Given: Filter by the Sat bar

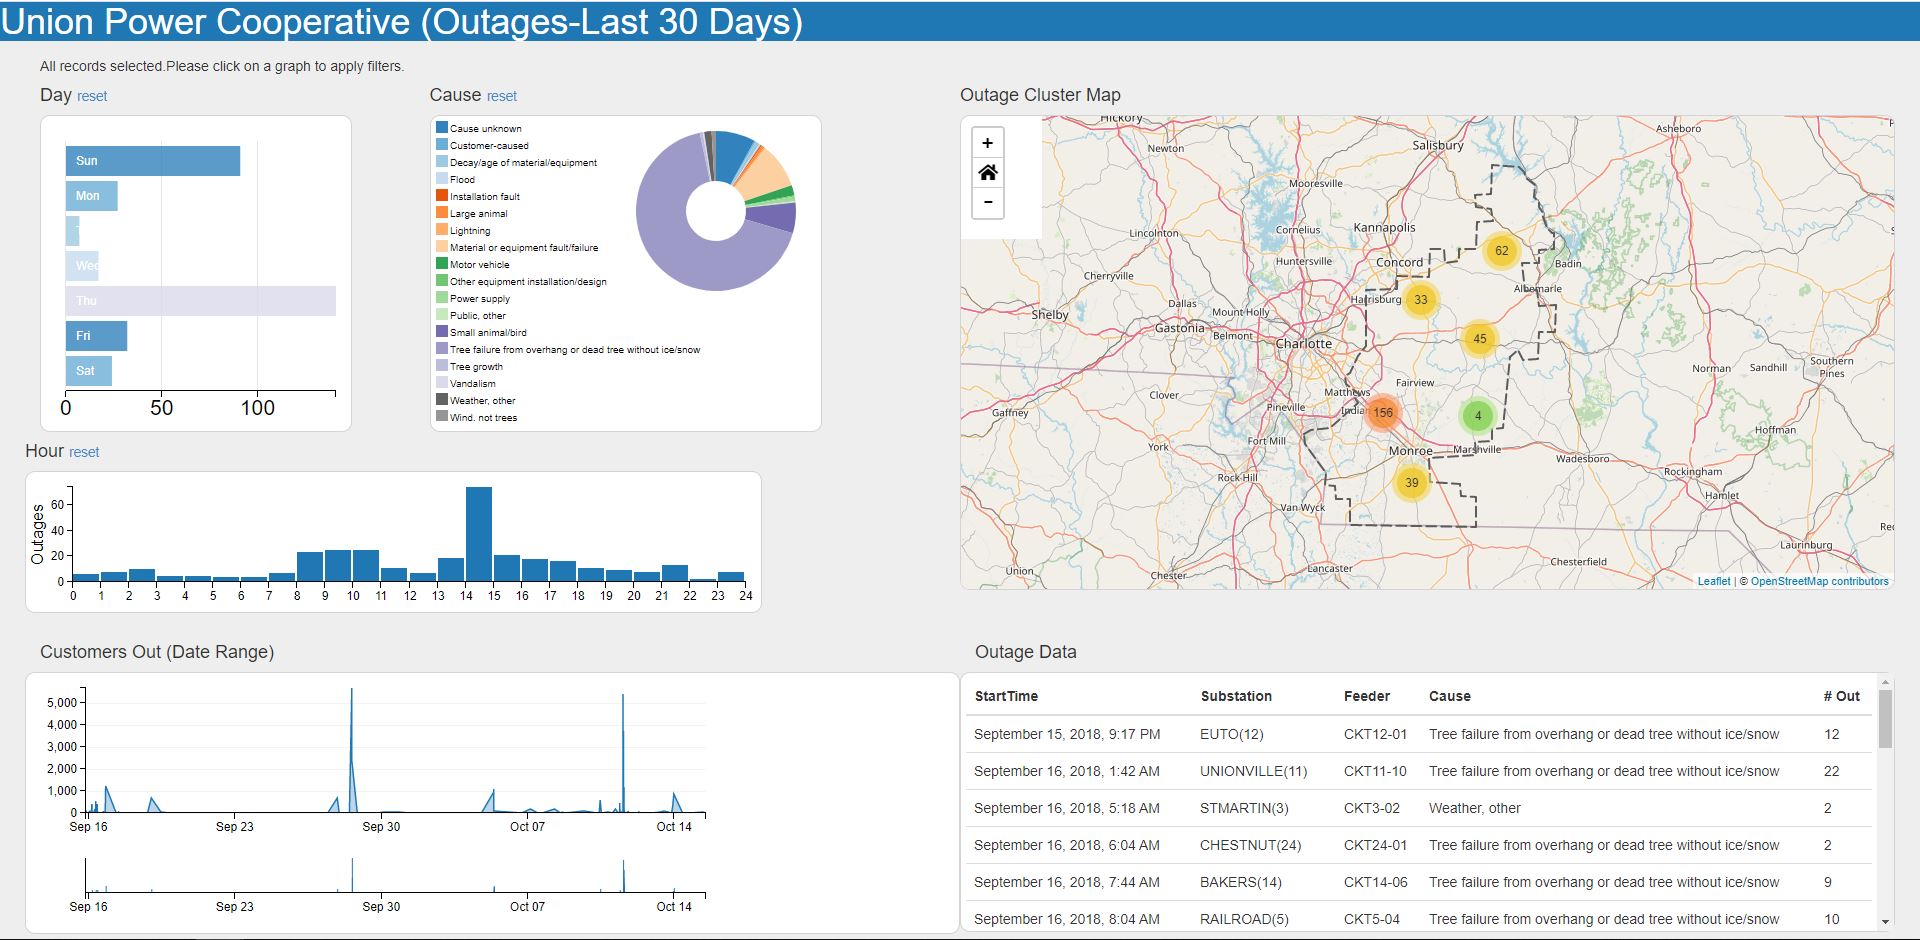Looking at the screenshot, I should 89,371.
